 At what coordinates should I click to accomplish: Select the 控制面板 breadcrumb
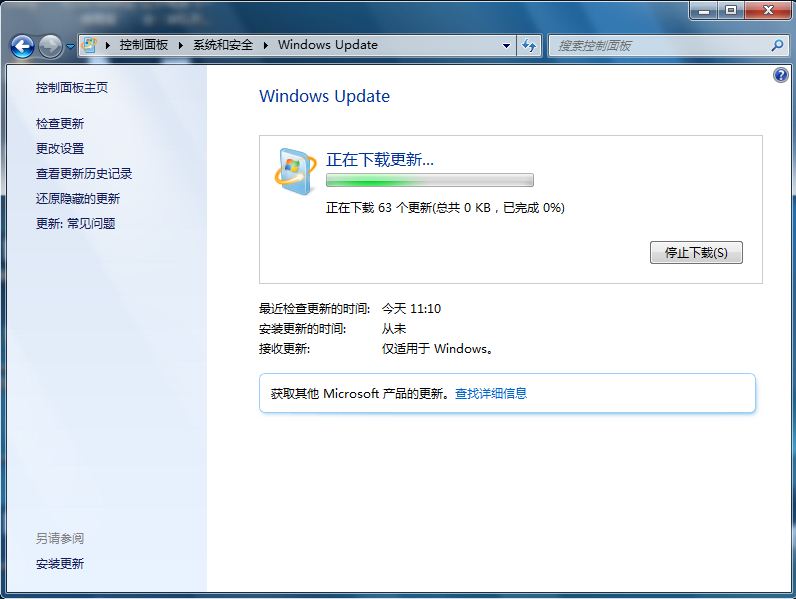click(144, 45)
